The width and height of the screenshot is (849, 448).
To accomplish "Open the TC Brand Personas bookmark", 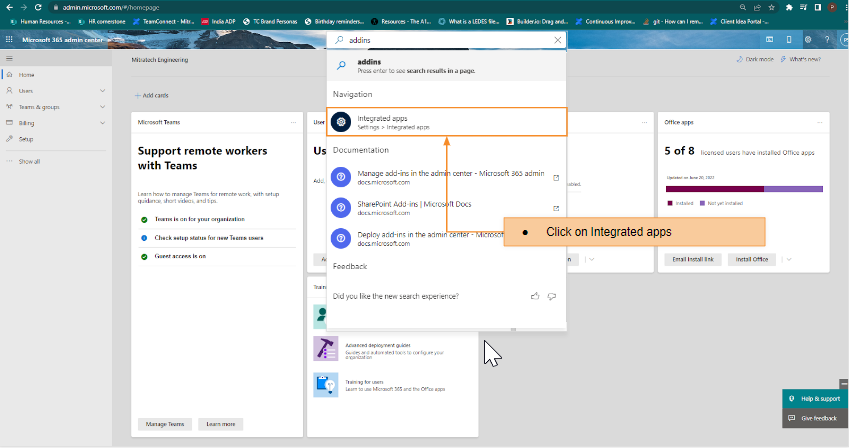I will (270, 22).
